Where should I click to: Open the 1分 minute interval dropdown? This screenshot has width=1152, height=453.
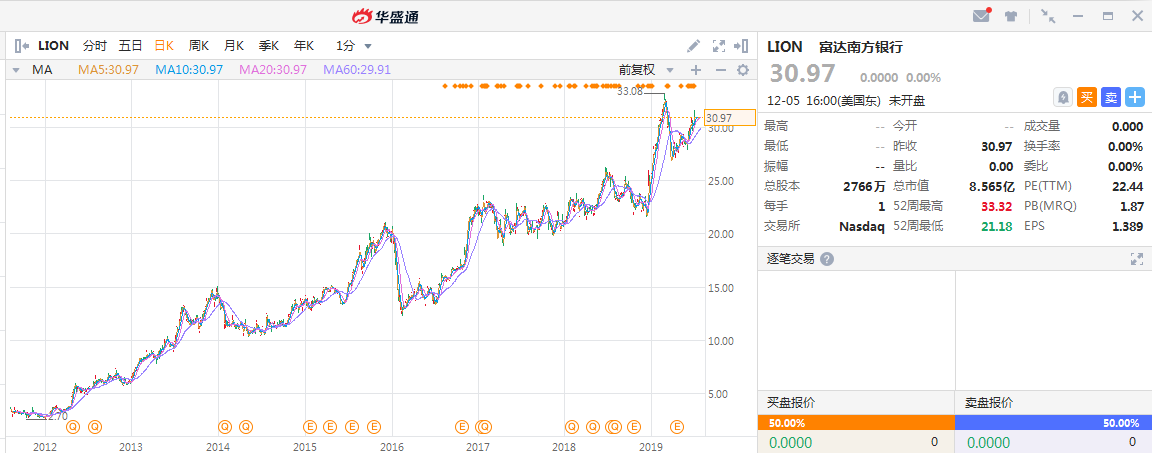click(354, 46)
